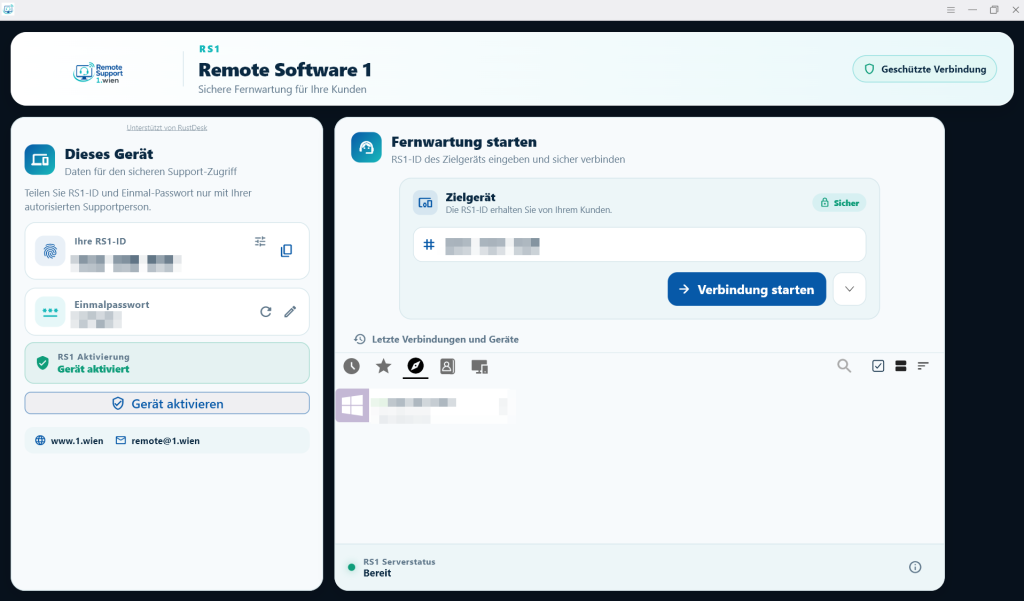Open the www.1.wien link
Image resolution: width=1024 pixels, height=601 pixels.
click(x=77, y=441)
